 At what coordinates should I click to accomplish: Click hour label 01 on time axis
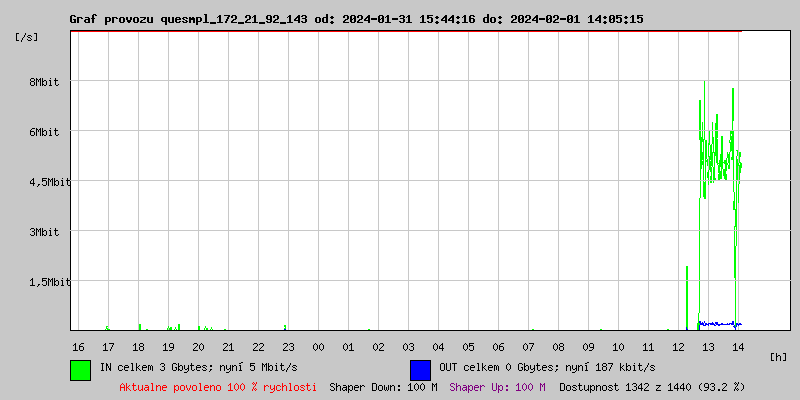(348, 347)
